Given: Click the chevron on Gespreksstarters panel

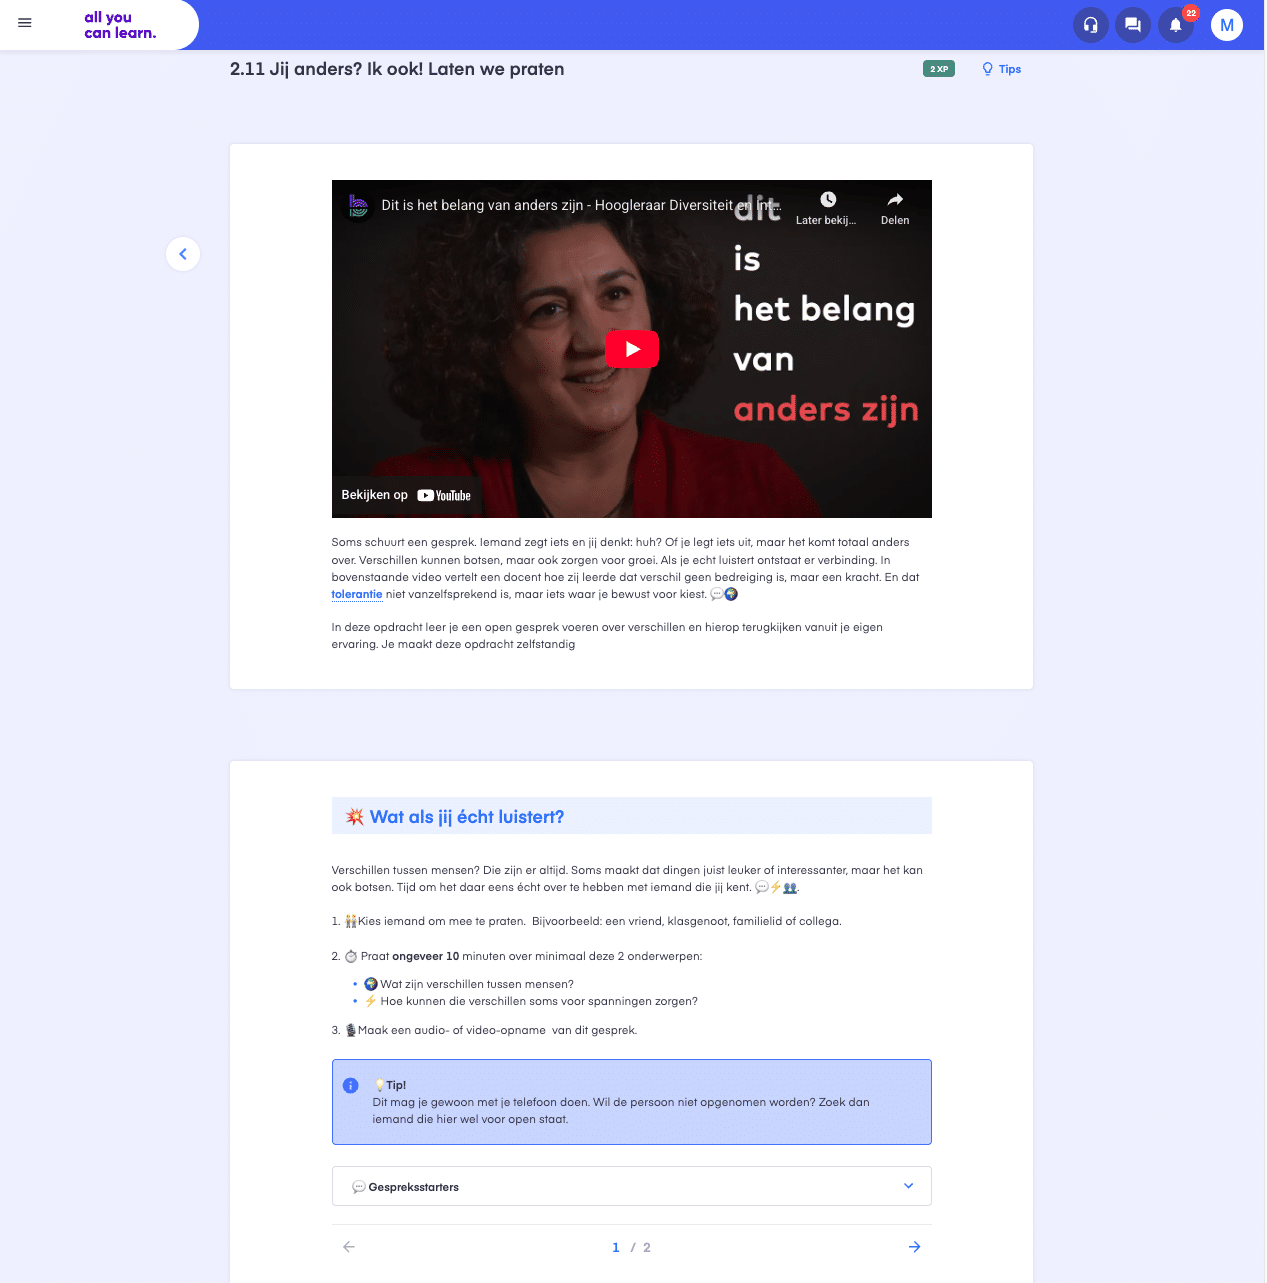Looking at the screenshot, I should tap(909, 1186).
